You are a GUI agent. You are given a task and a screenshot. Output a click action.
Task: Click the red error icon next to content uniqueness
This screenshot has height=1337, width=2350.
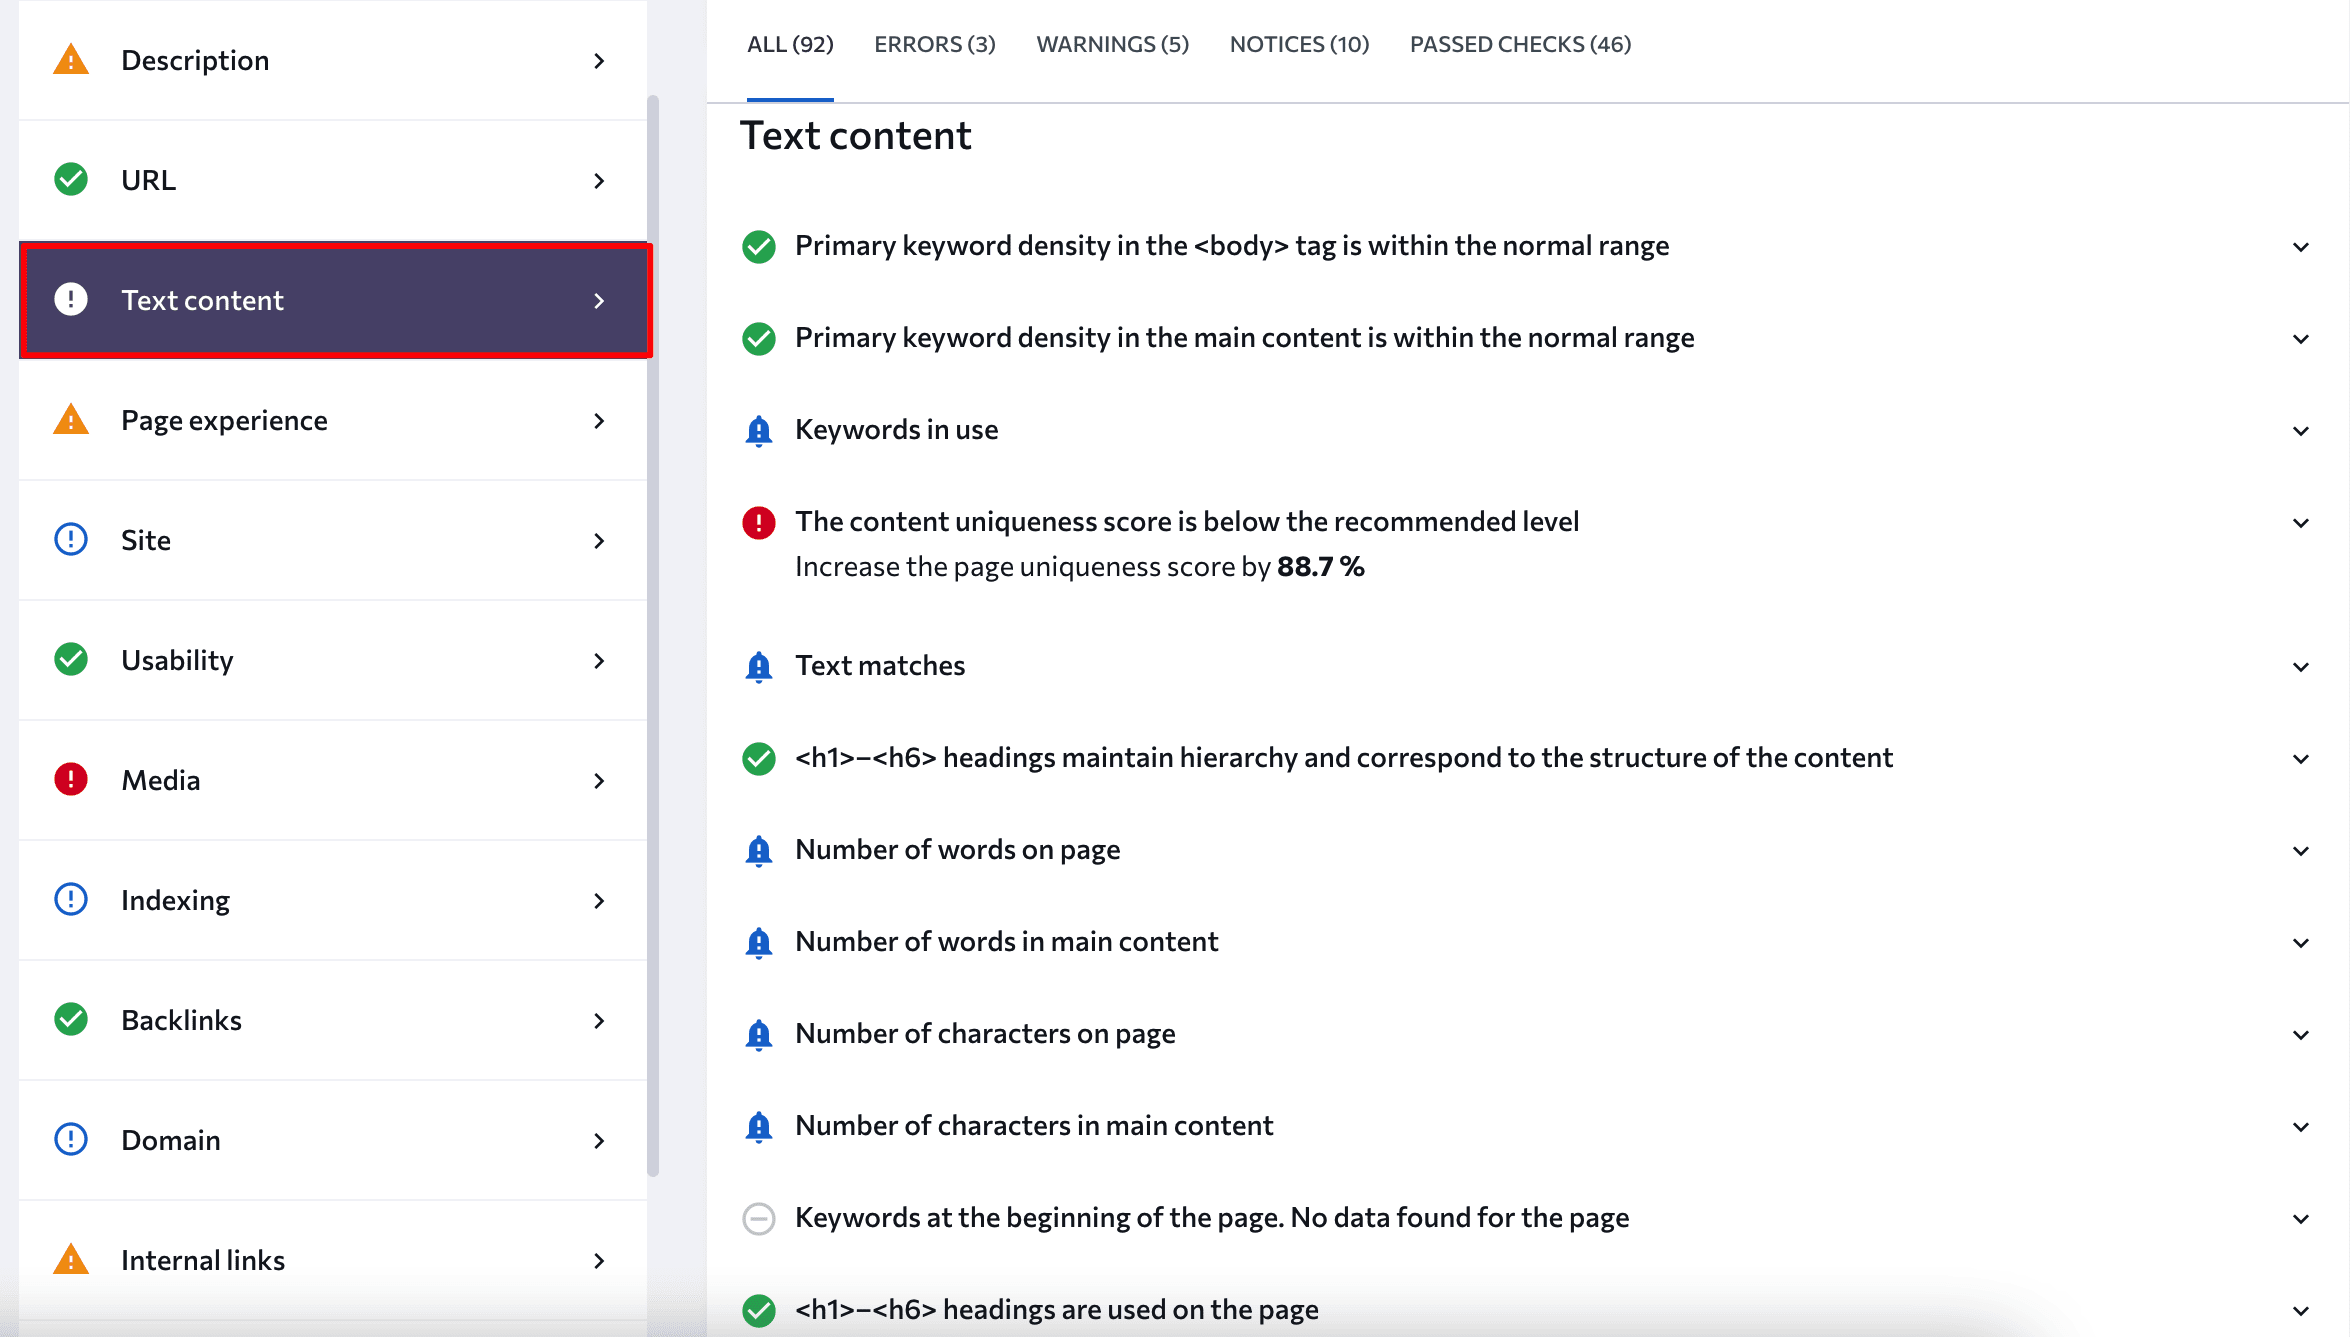click(755, 522)
